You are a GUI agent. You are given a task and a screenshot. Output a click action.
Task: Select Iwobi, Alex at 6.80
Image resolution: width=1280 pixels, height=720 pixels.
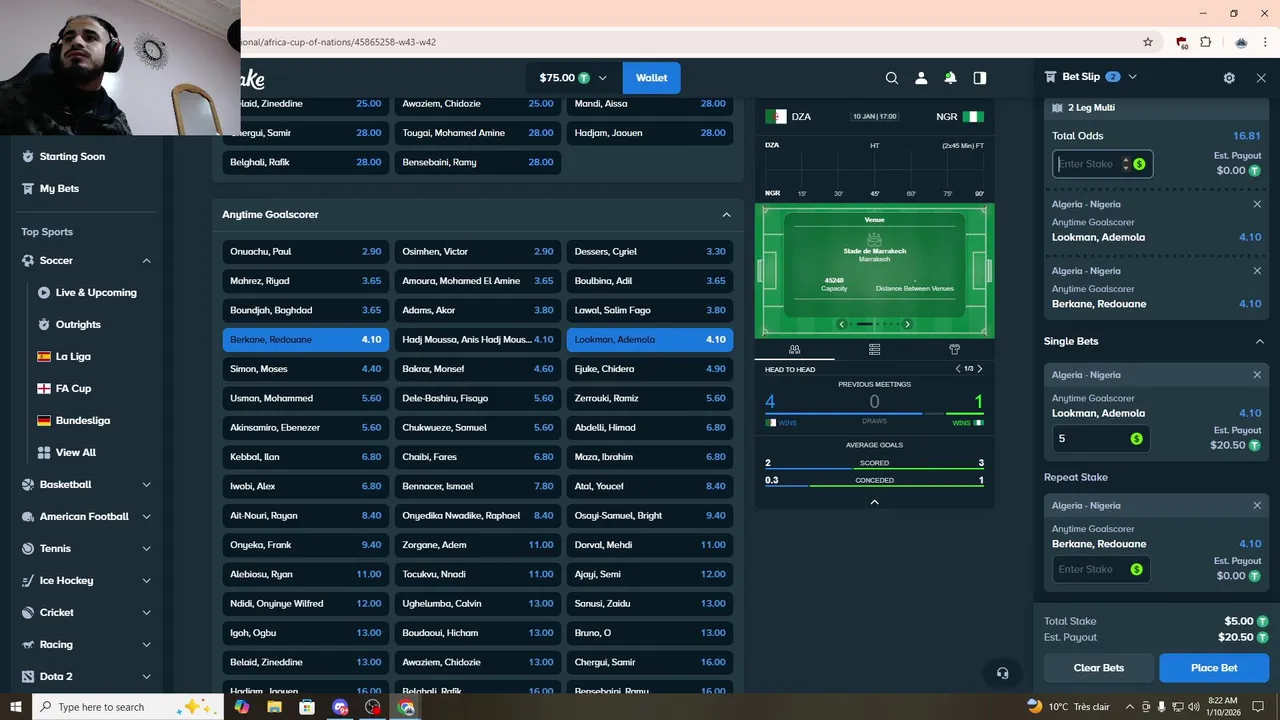pyautogui.click(x=306, y=486)
